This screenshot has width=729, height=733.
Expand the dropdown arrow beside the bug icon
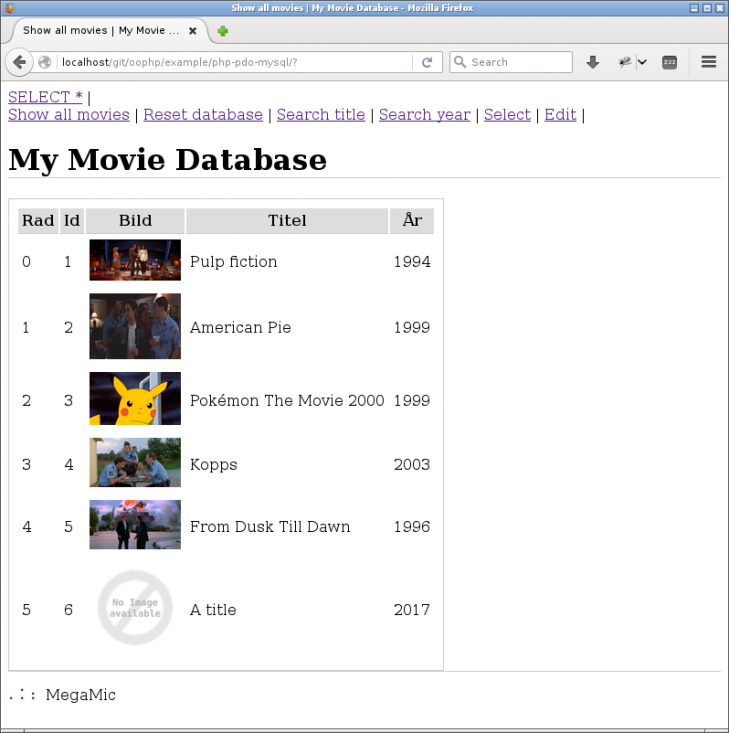tap(642, 62)
